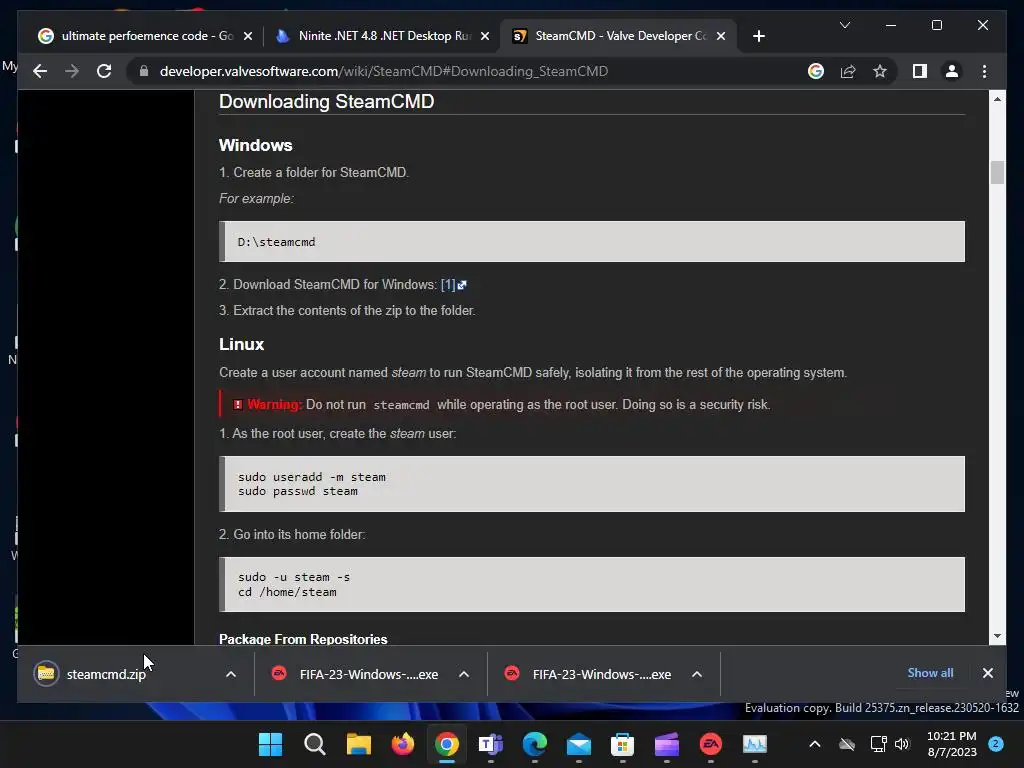The height and width of the screenshot is (768, 1024).
Task: Close the downloads bar
Action: pos(987,673)
